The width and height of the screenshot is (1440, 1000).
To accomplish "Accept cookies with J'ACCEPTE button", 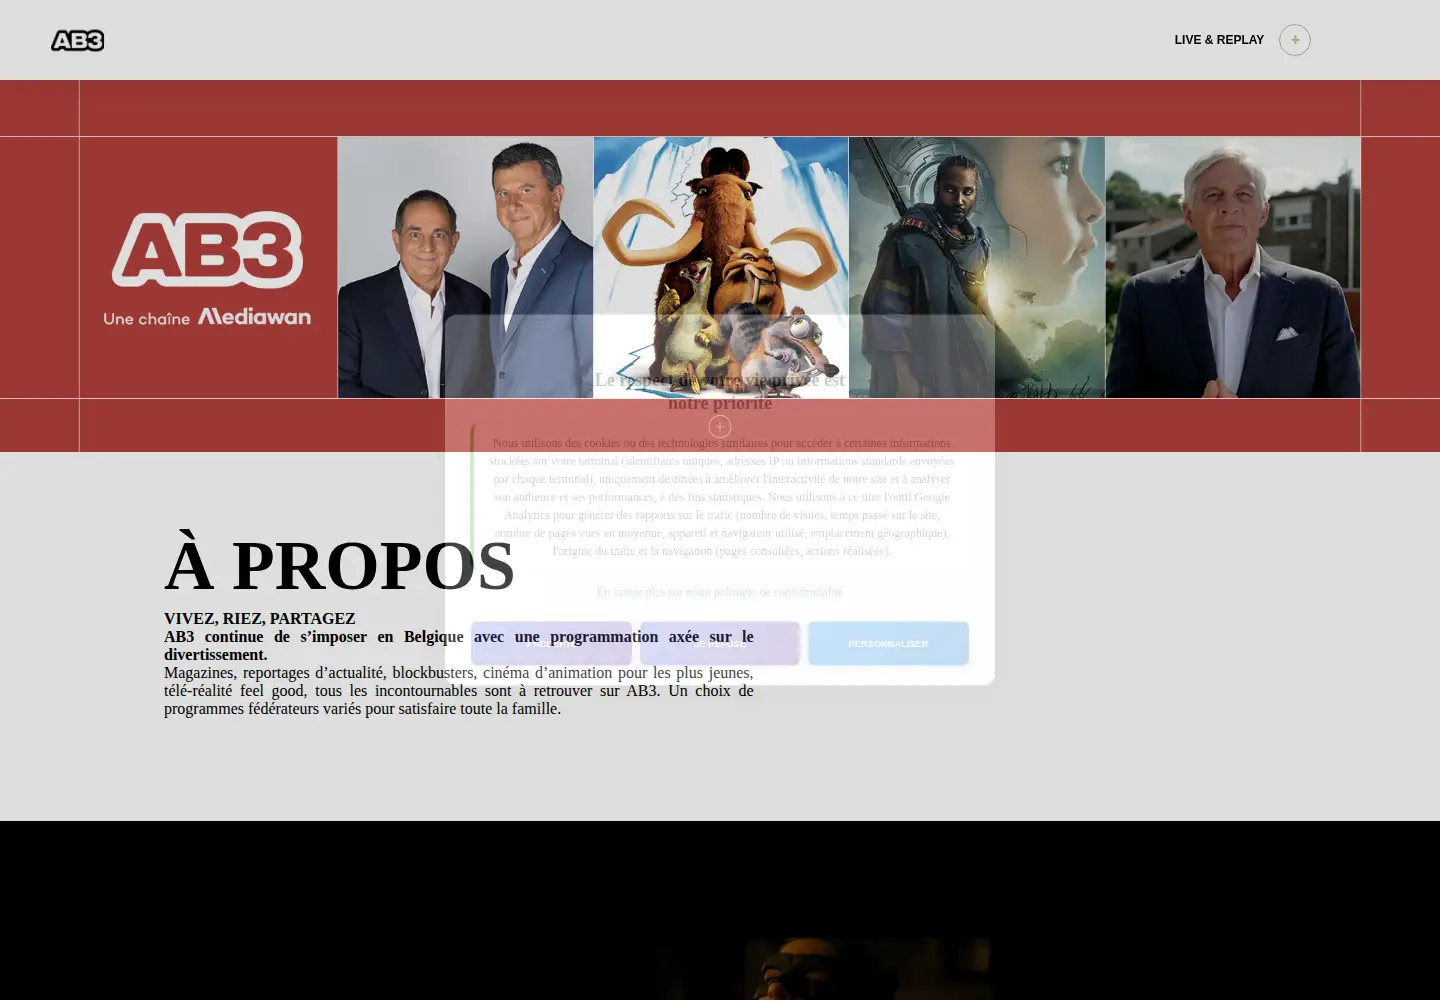I will click(551, 643).
